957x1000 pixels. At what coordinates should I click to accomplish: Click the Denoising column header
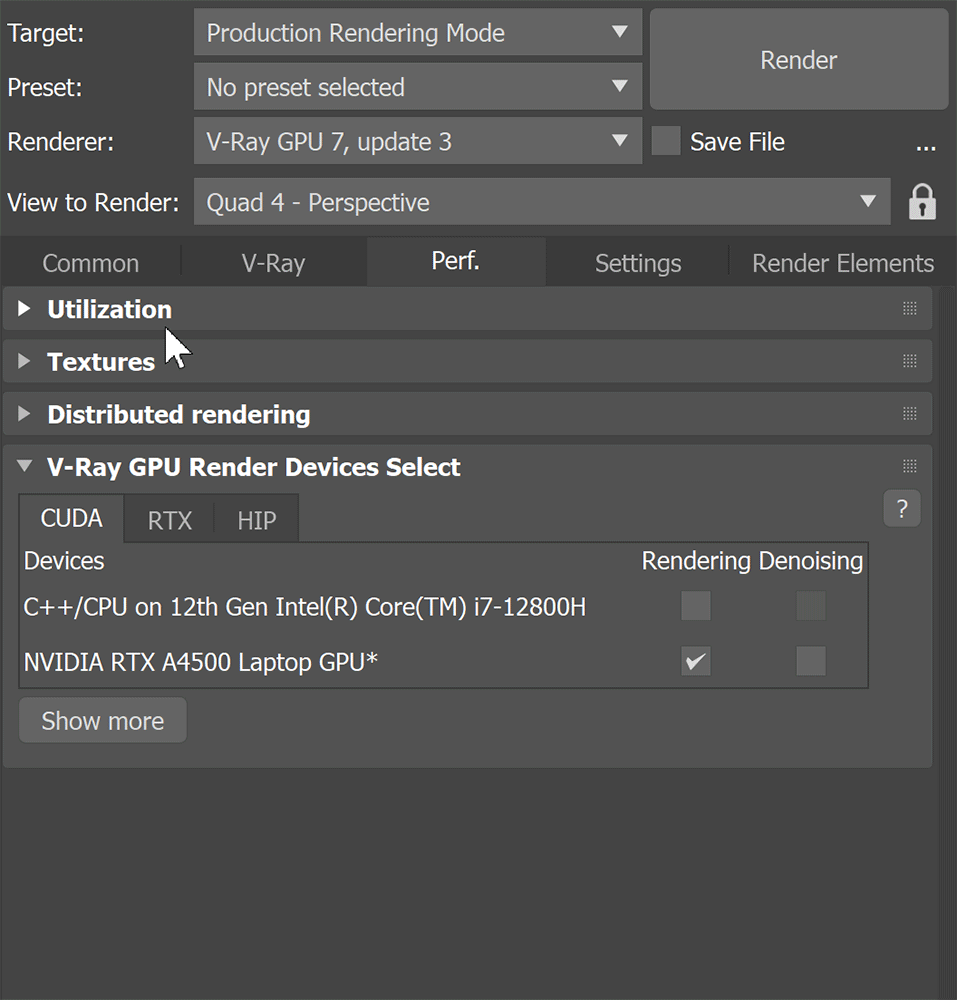pos(811,561)
